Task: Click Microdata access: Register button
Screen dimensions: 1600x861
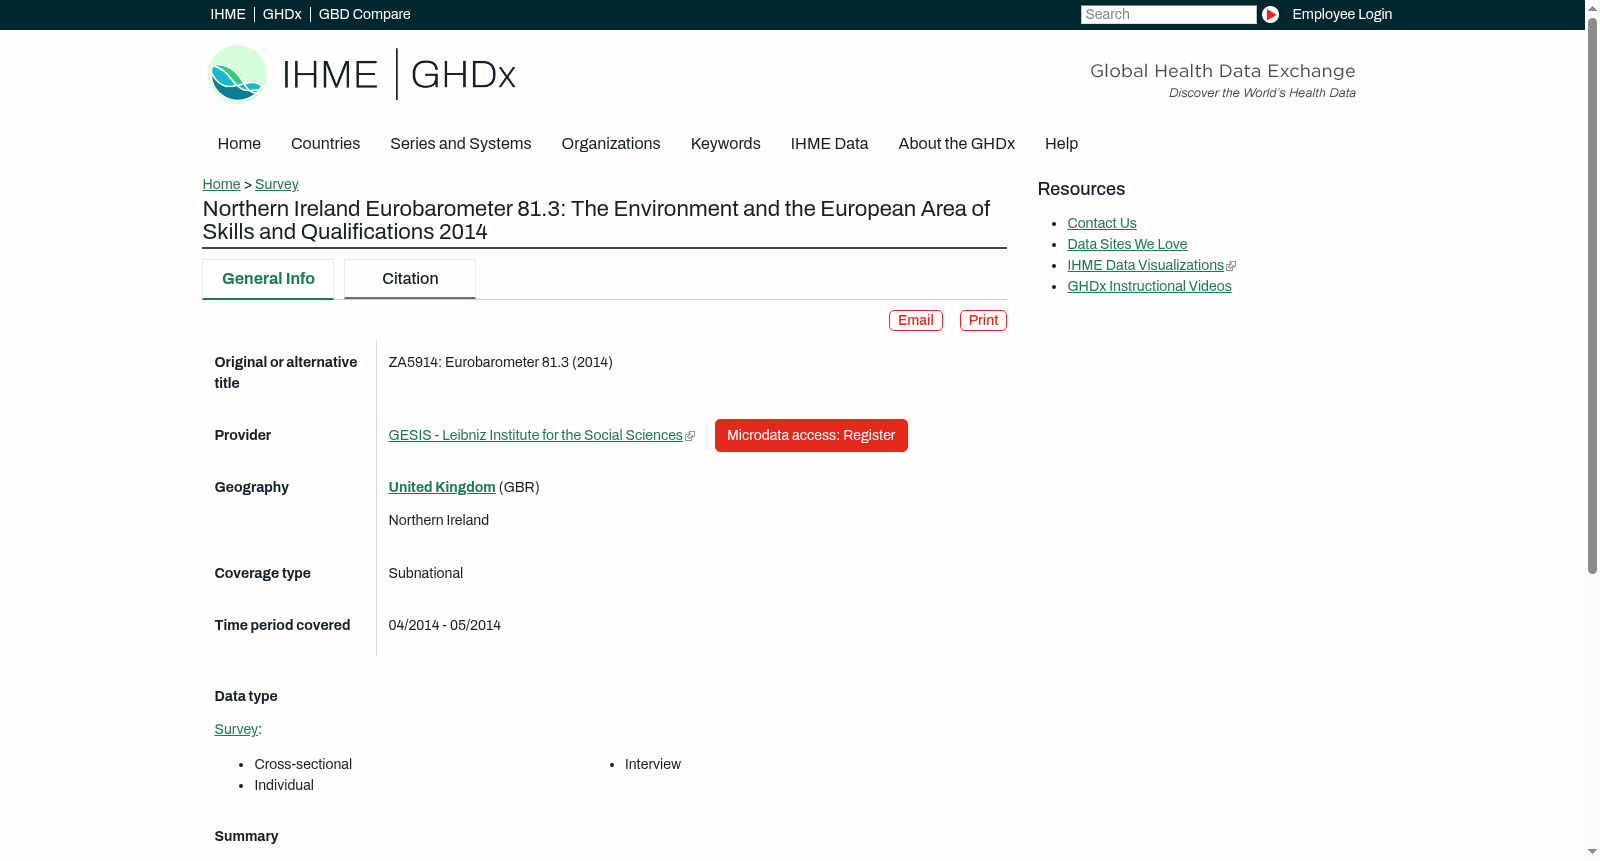Action: tap(811, 435)
